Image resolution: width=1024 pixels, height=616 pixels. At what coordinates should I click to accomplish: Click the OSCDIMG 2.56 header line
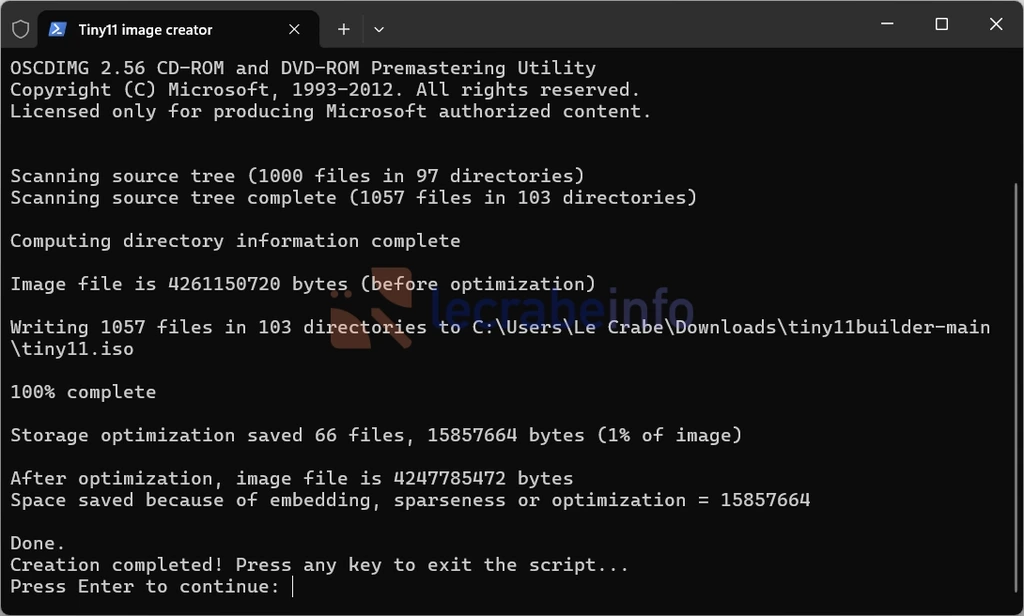click(303, 68)
